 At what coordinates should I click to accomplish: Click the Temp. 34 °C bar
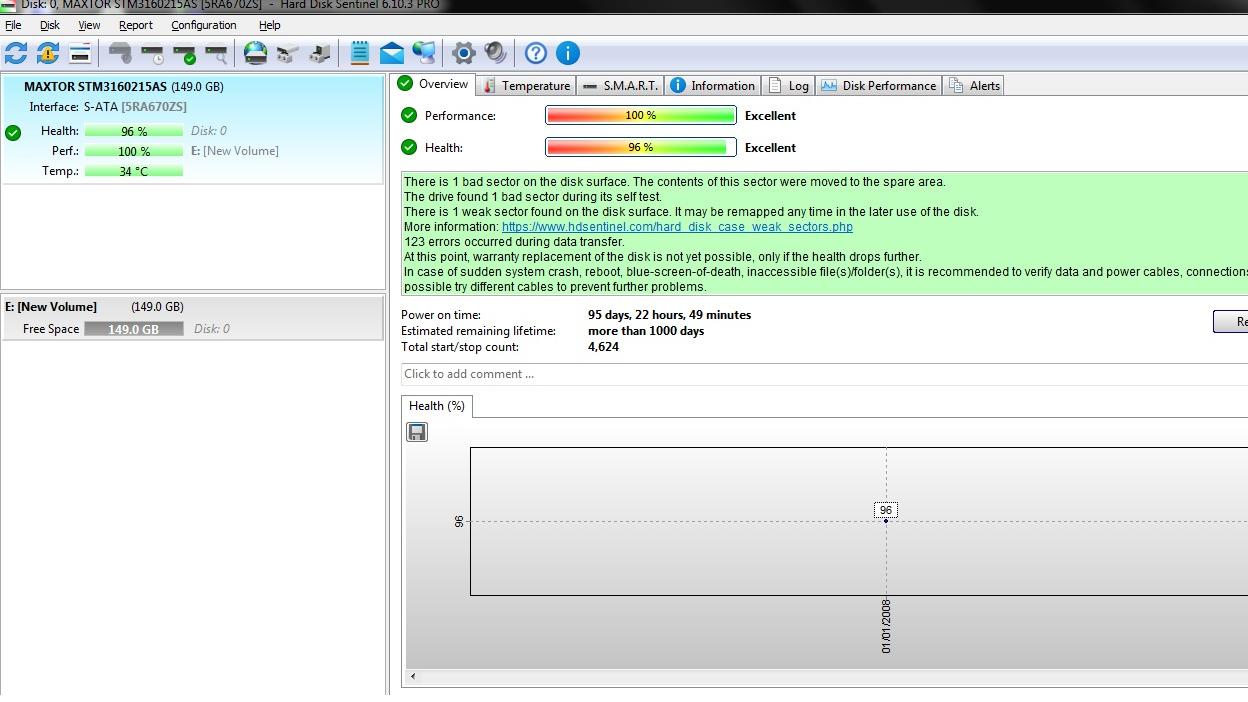134,171
